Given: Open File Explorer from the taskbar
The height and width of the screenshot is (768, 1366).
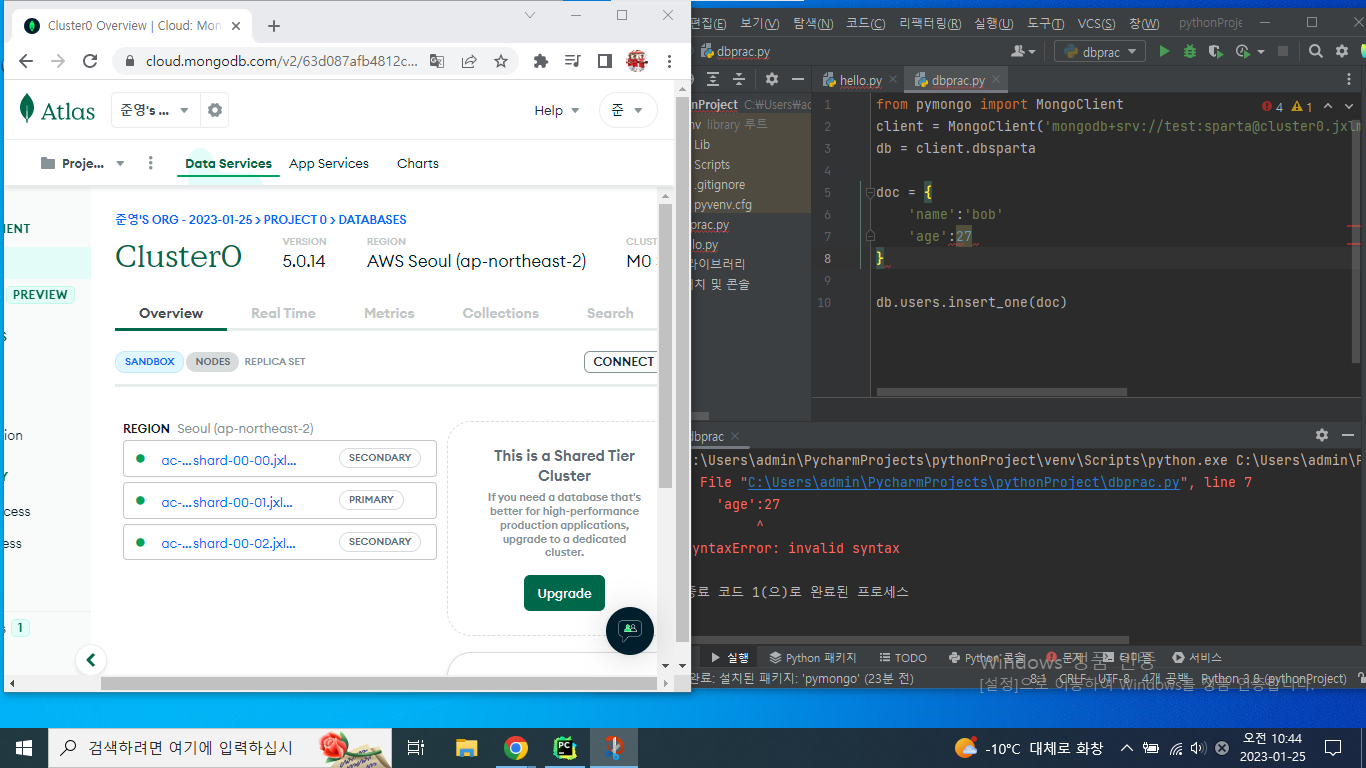Looking at the screenshot, I should [x=466, y=748].
